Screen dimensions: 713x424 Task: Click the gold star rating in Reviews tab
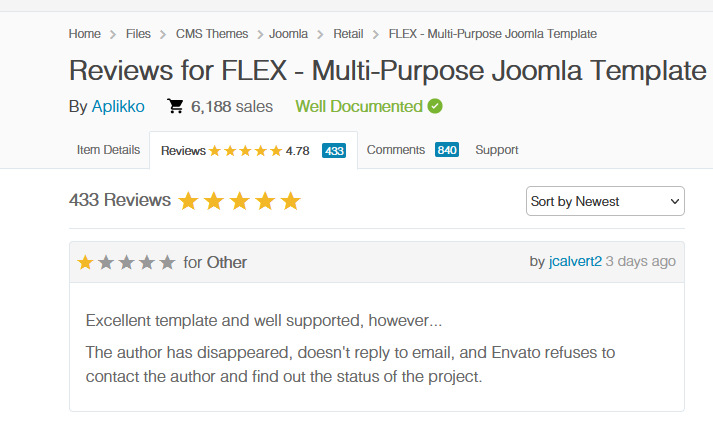245,151
